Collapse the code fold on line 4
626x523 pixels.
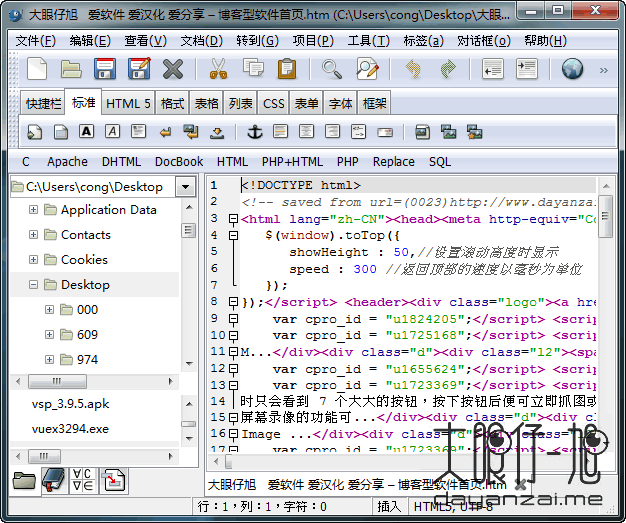[233, 236]
